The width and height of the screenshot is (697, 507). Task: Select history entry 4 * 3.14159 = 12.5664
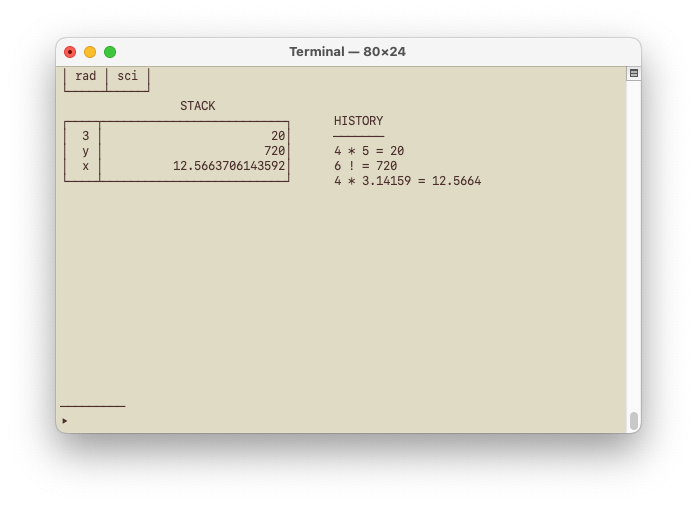(407, 181)
